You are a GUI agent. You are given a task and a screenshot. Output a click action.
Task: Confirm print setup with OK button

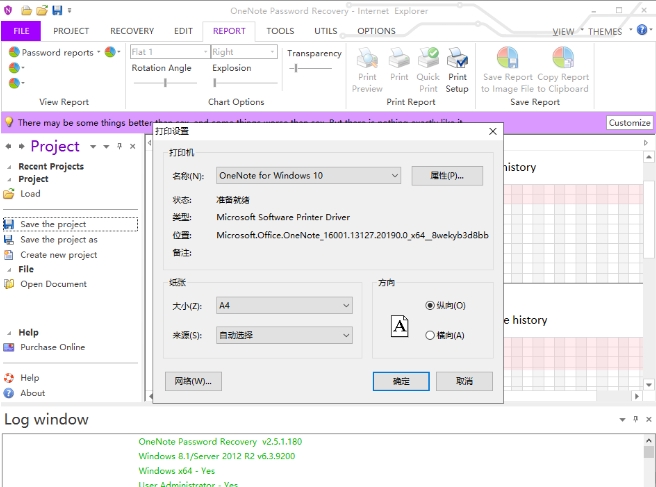[x=401, y=381]
